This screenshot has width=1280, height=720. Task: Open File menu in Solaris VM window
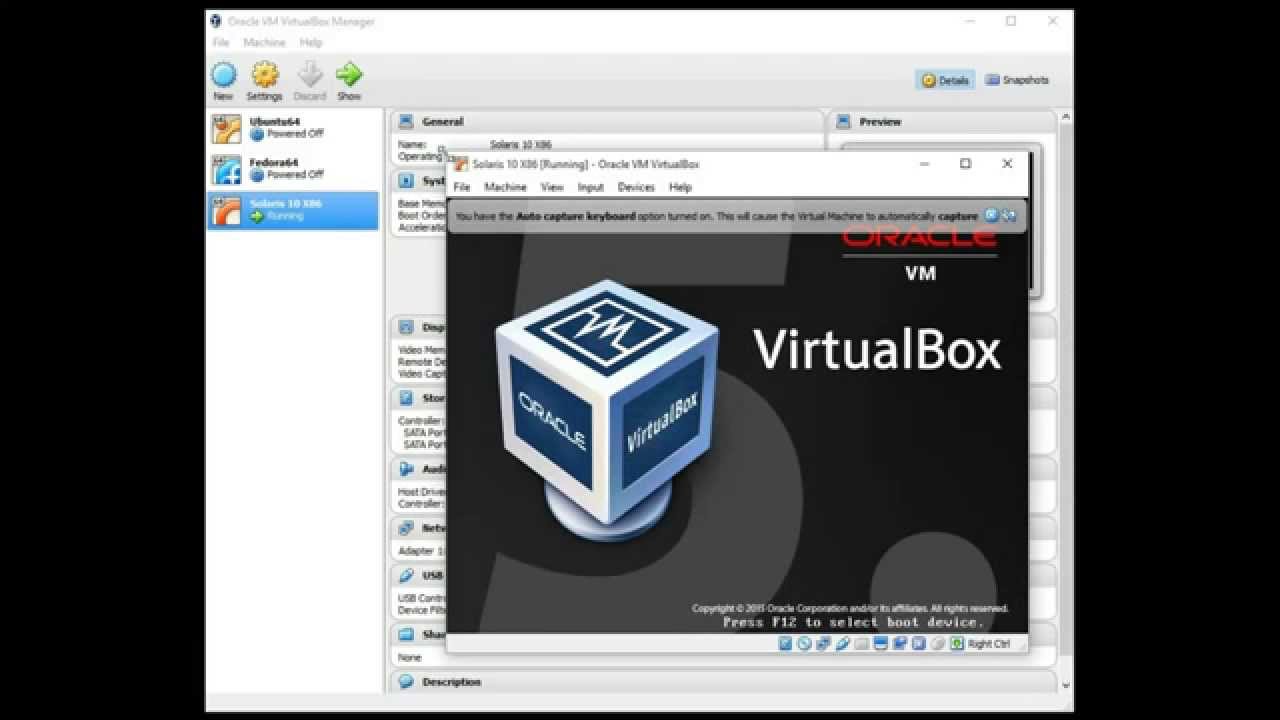click(x=461, y=187)
